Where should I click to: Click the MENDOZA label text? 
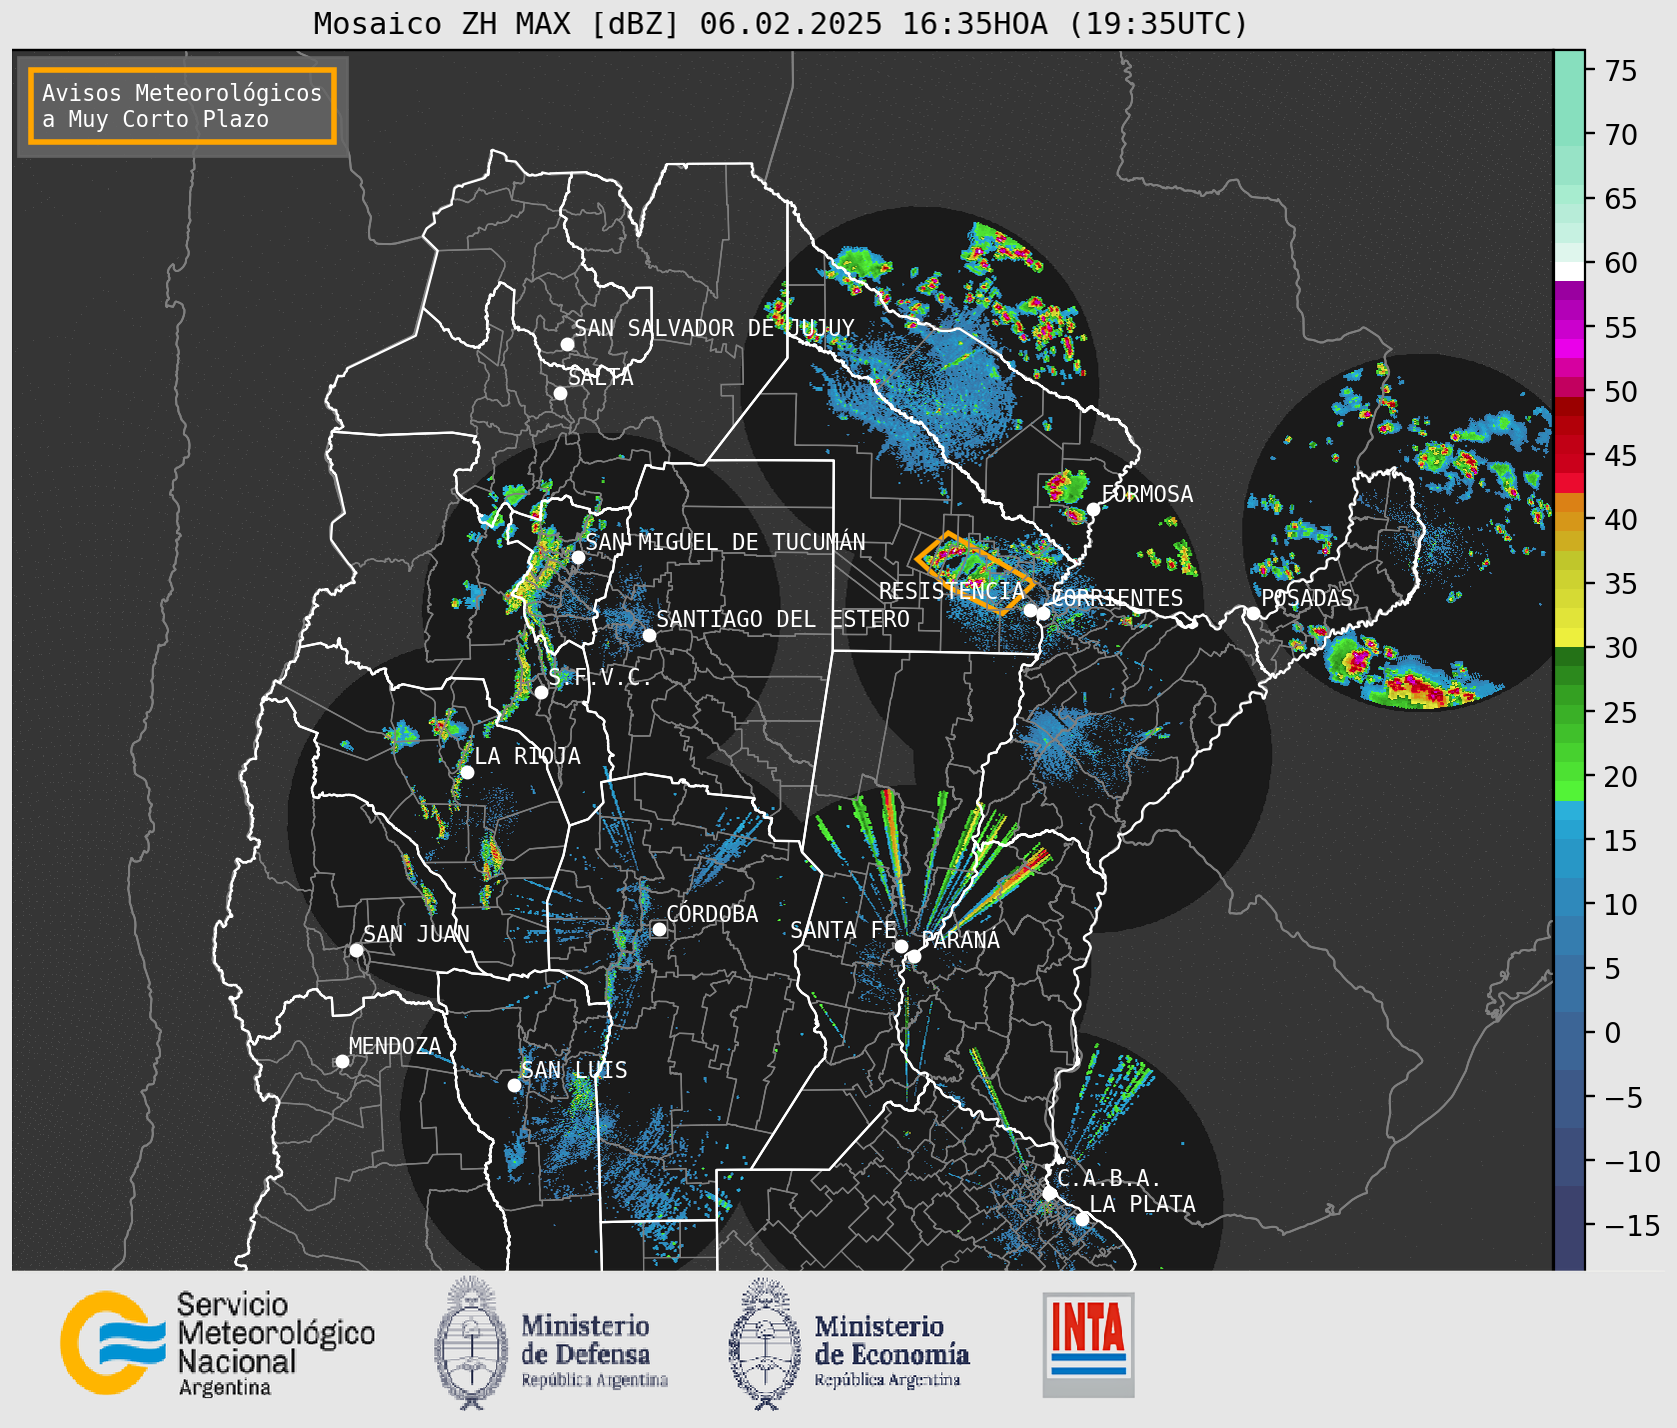click(395, 1046)
